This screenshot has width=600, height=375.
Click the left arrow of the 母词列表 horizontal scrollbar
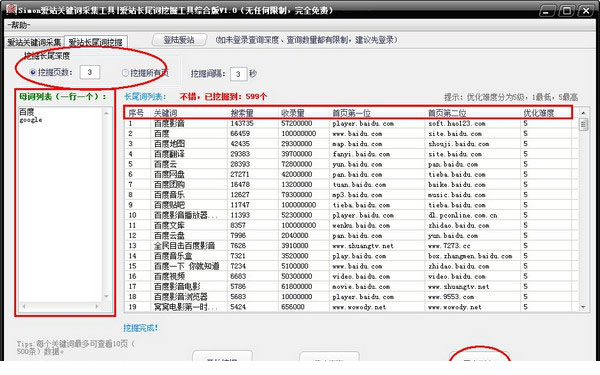pyautogui.click(x=24, y=306)
